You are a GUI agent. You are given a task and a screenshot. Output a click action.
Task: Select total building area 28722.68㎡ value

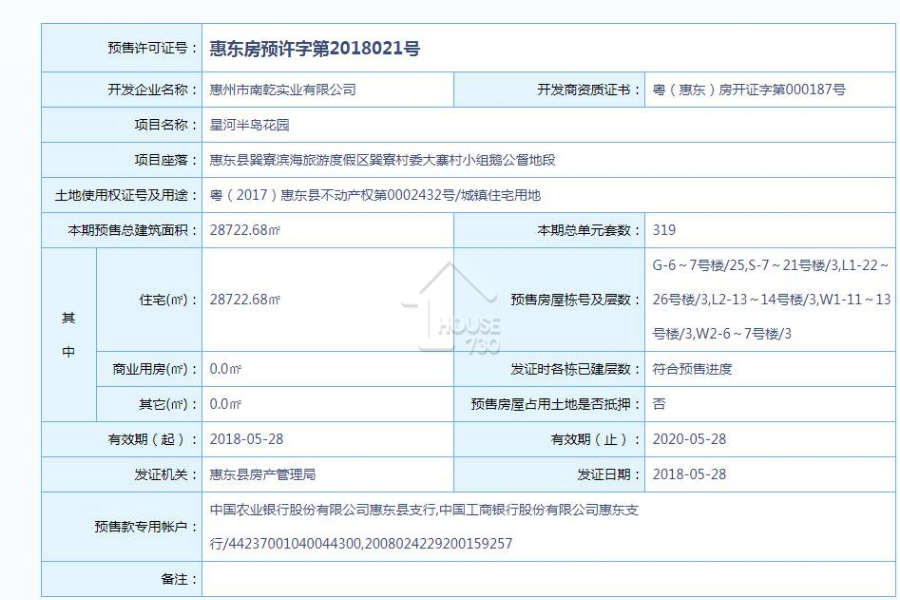pyautogui.click(x=245, y=230)
